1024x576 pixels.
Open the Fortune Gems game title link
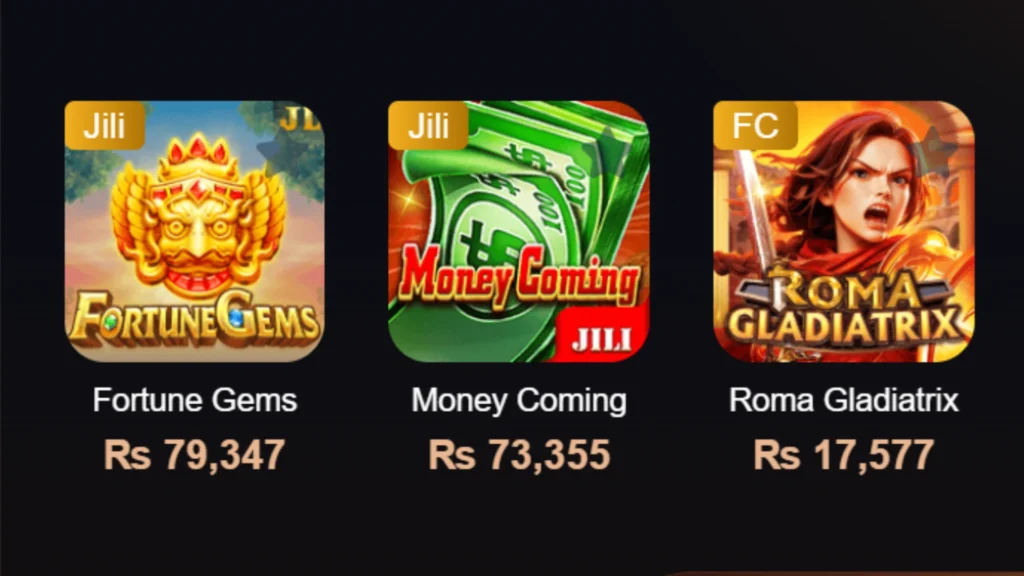tap(195, 400)
